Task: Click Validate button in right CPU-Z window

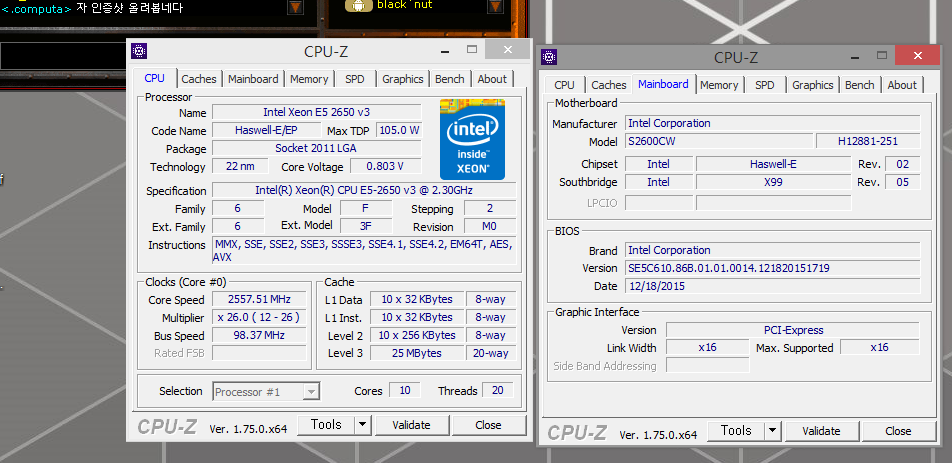Action: pyautogui.click(x=821, y=431)
